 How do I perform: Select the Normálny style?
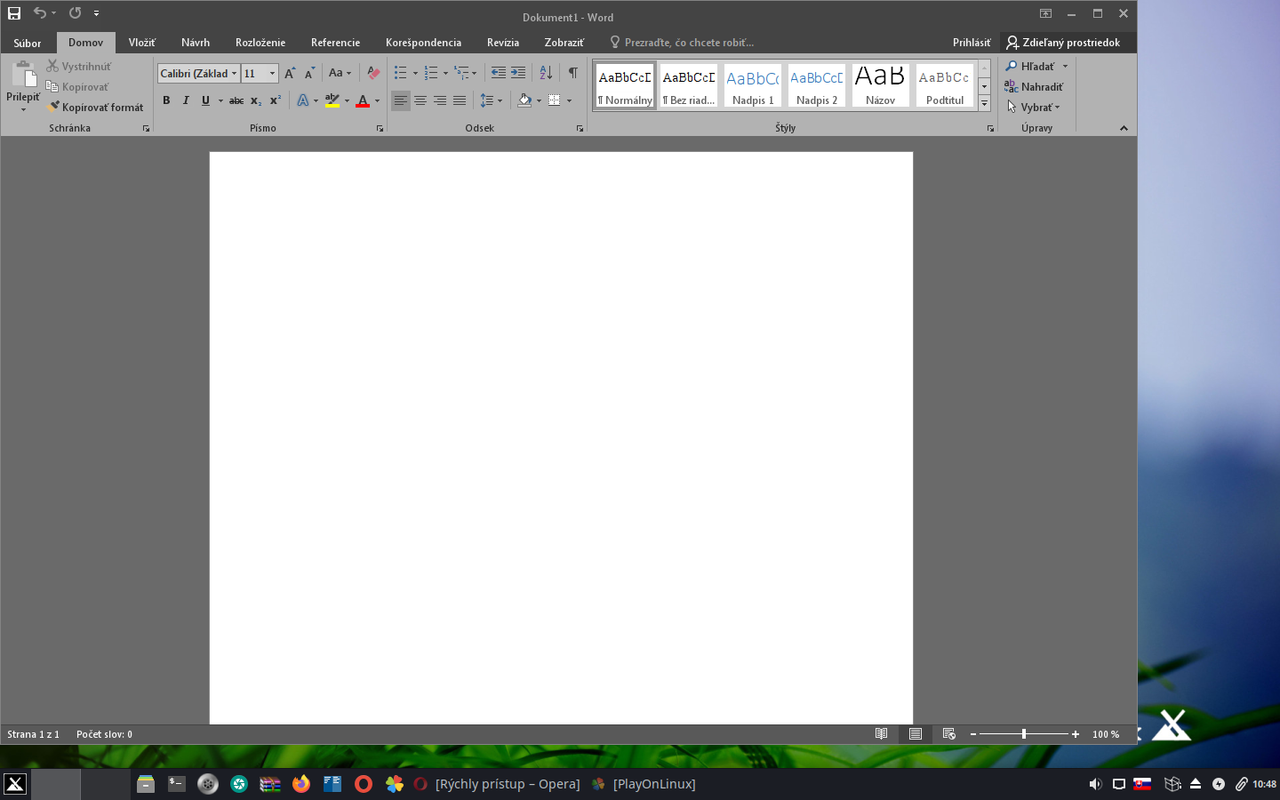coord(625,85)
